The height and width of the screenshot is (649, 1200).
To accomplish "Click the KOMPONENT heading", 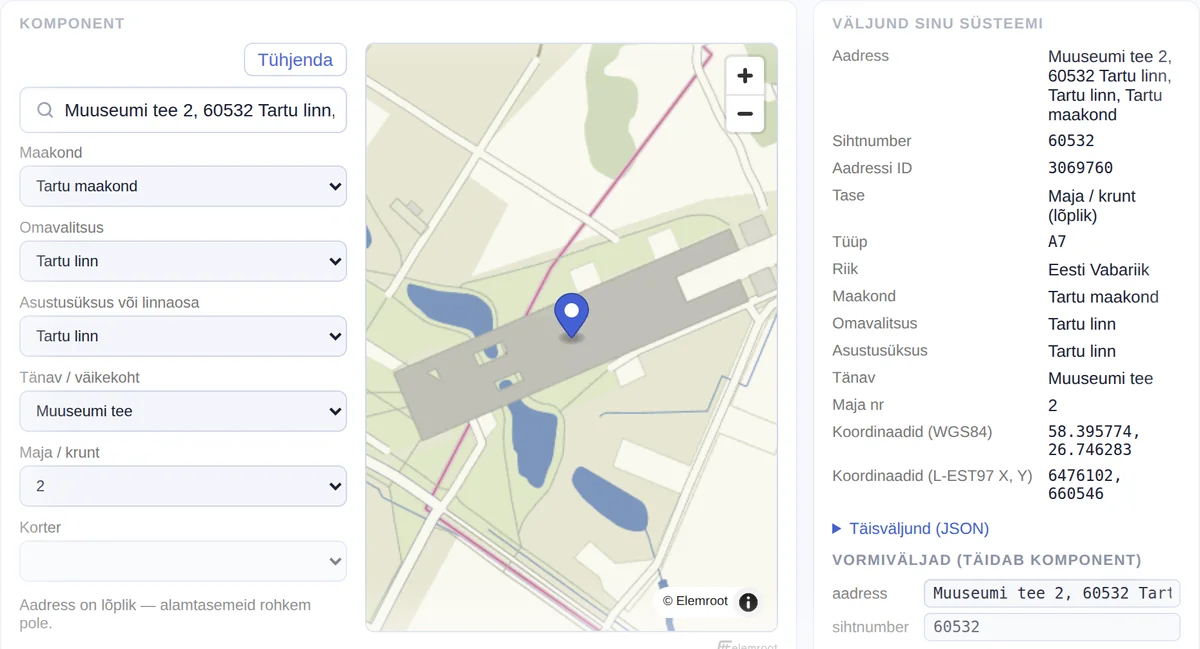I will [x=72, y=24].
